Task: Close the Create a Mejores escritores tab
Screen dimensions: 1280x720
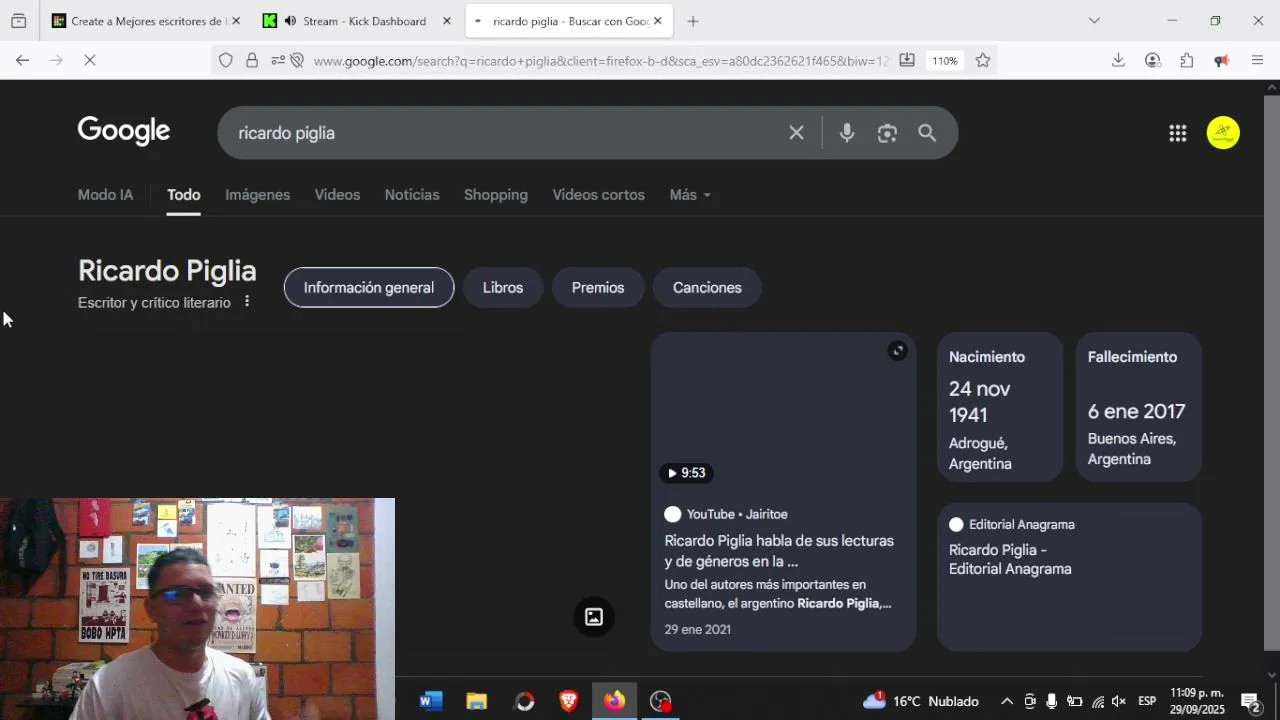Action: 235,21
